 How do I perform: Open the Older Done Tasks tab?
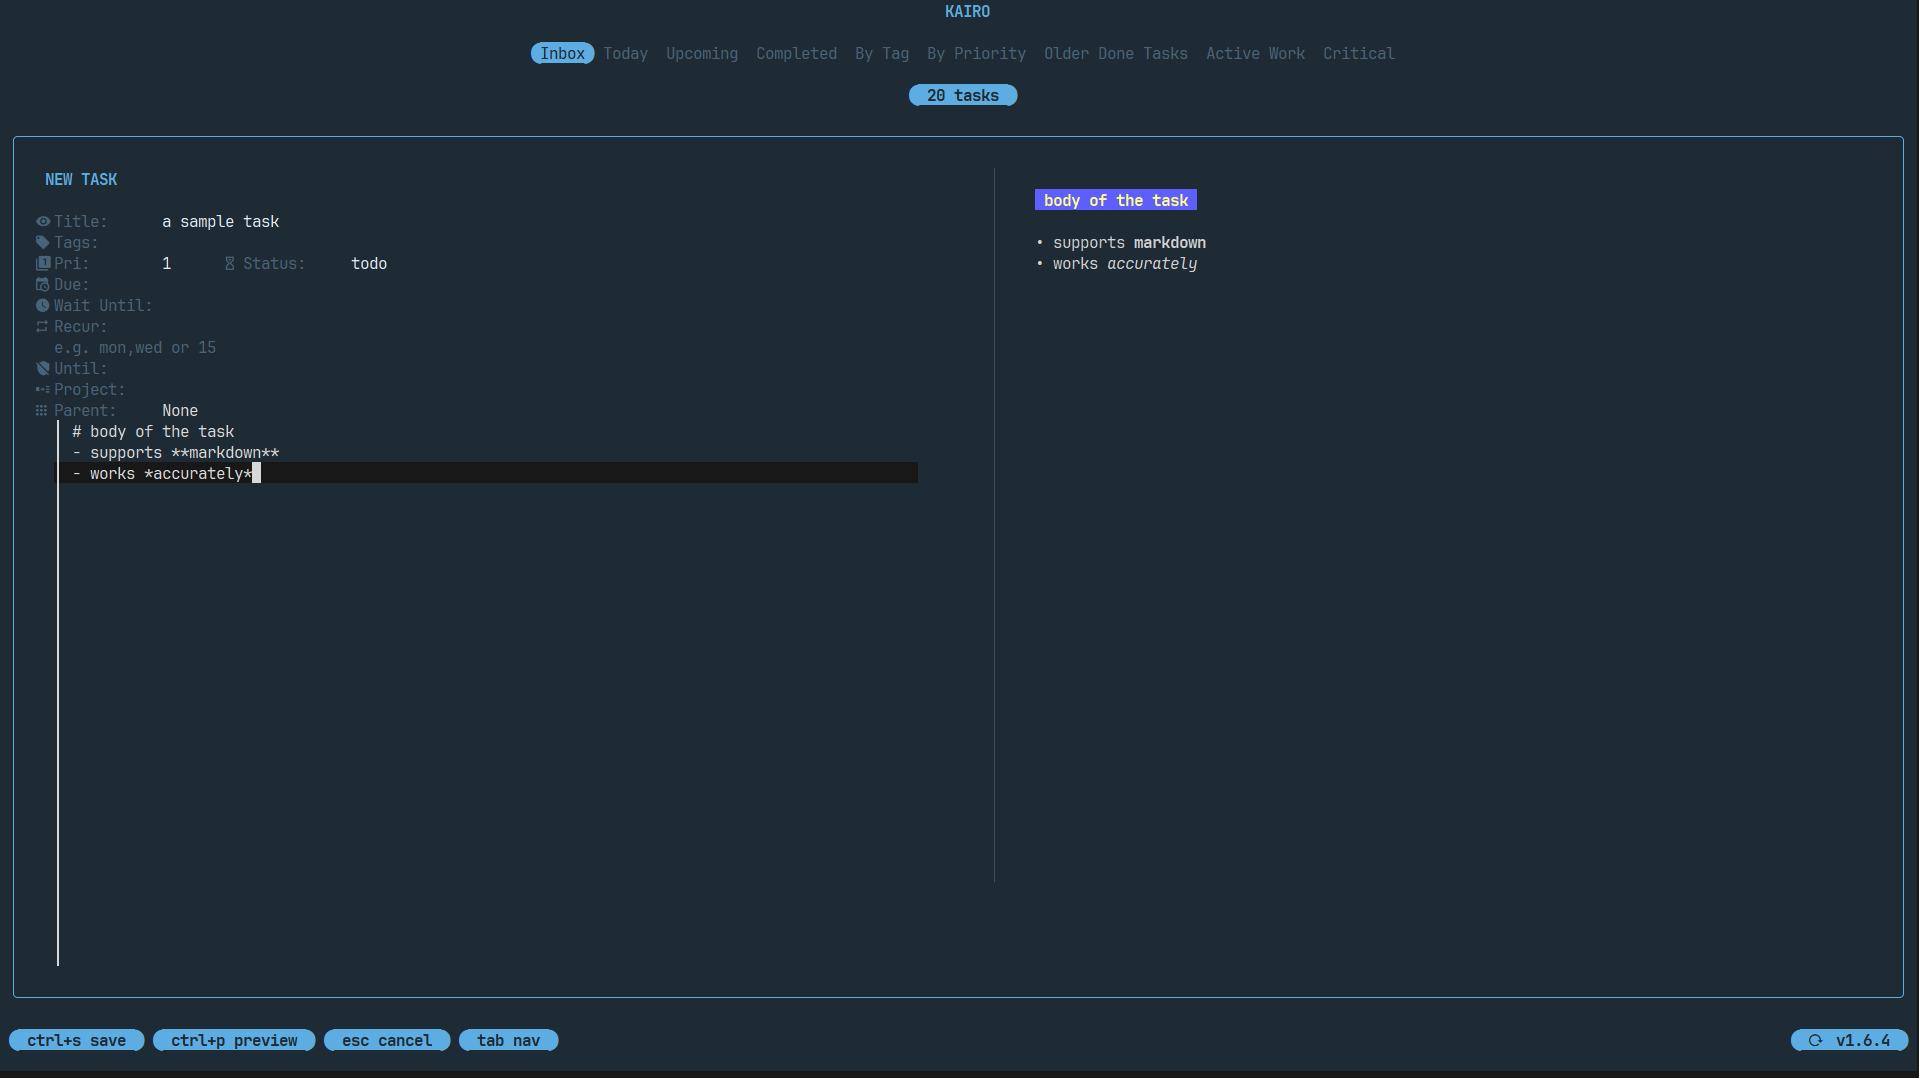pos(1116,54)
